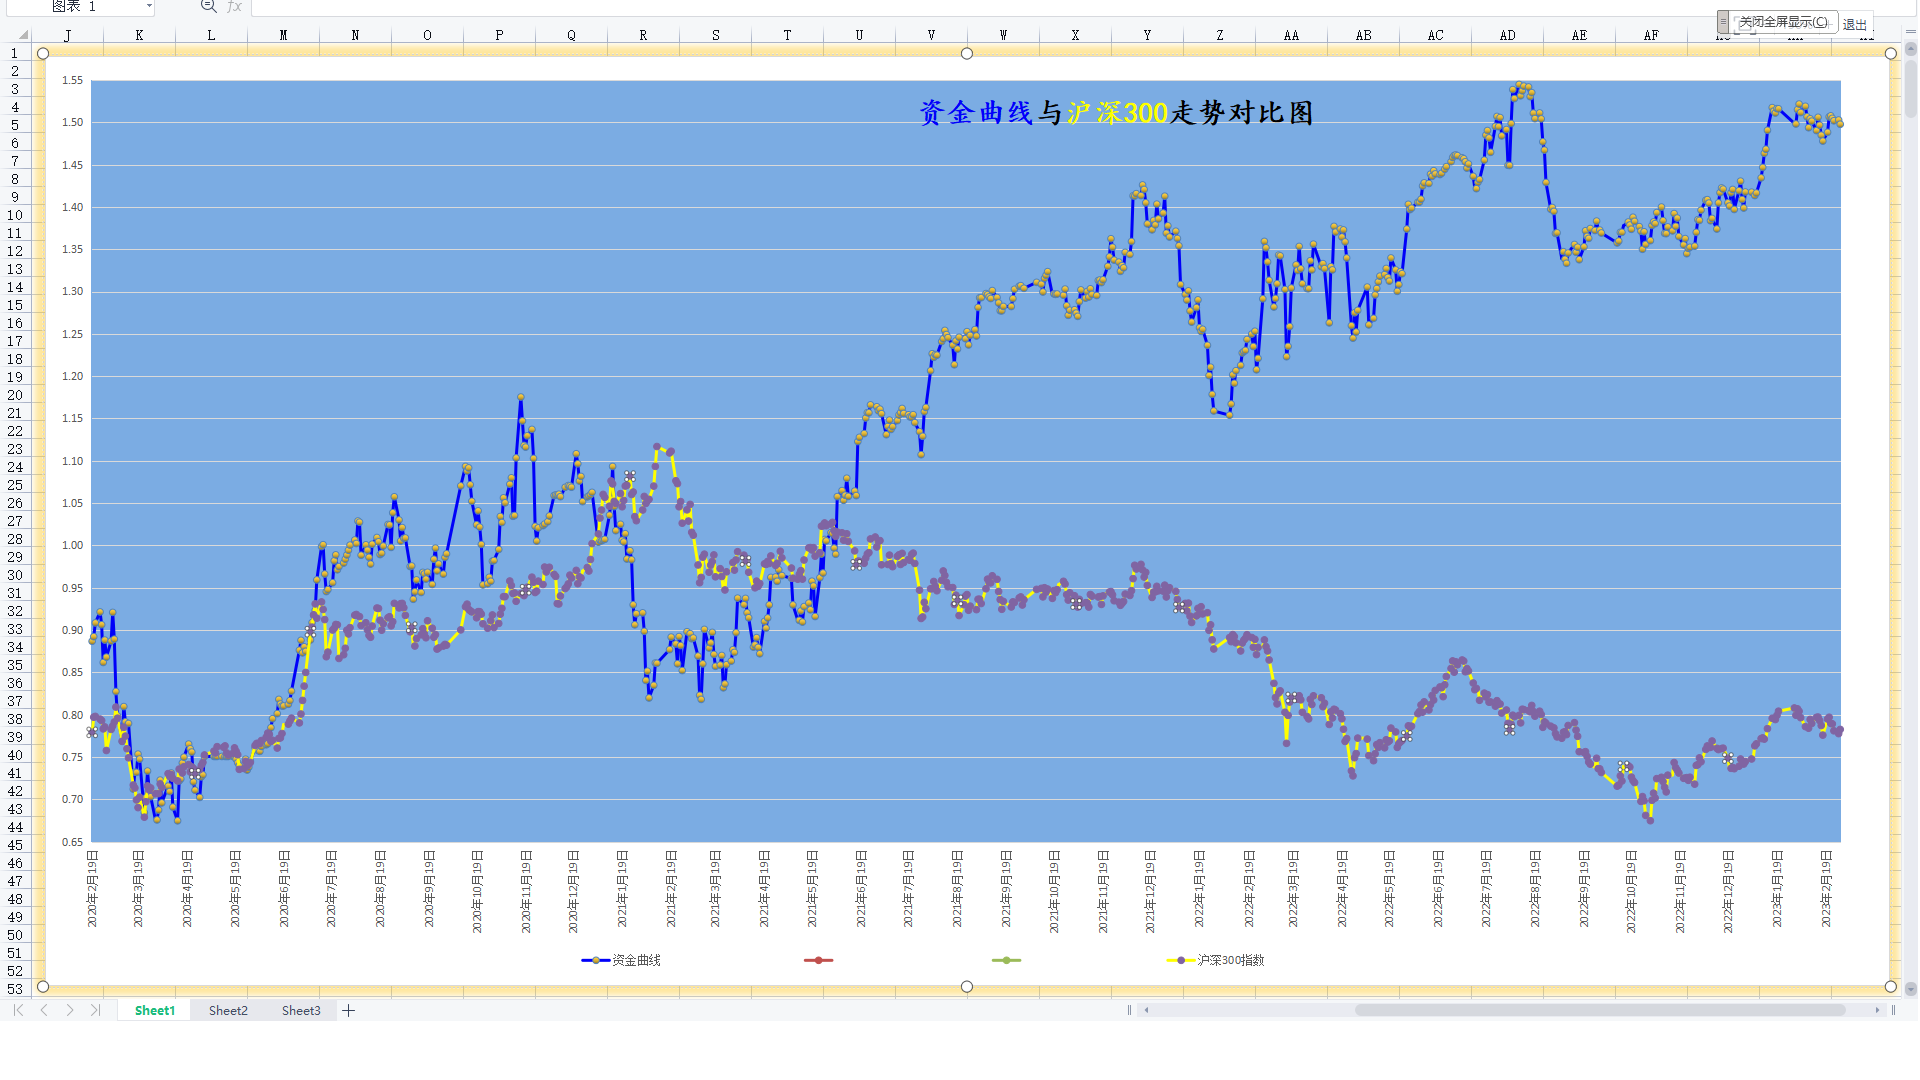Switch to Sheet3 tab
Image resolution: width=1920 pixels, height=1080 pixels.
click(x=301, y=1011)
